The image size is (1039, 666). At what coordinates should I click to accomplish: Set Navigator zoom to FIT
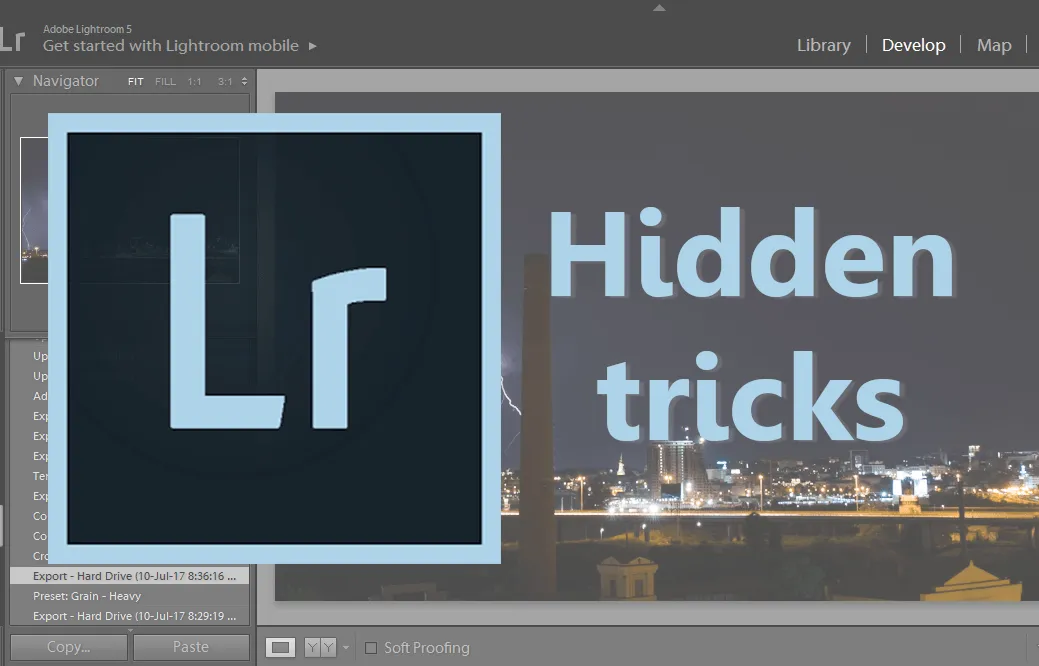point(135,82)
